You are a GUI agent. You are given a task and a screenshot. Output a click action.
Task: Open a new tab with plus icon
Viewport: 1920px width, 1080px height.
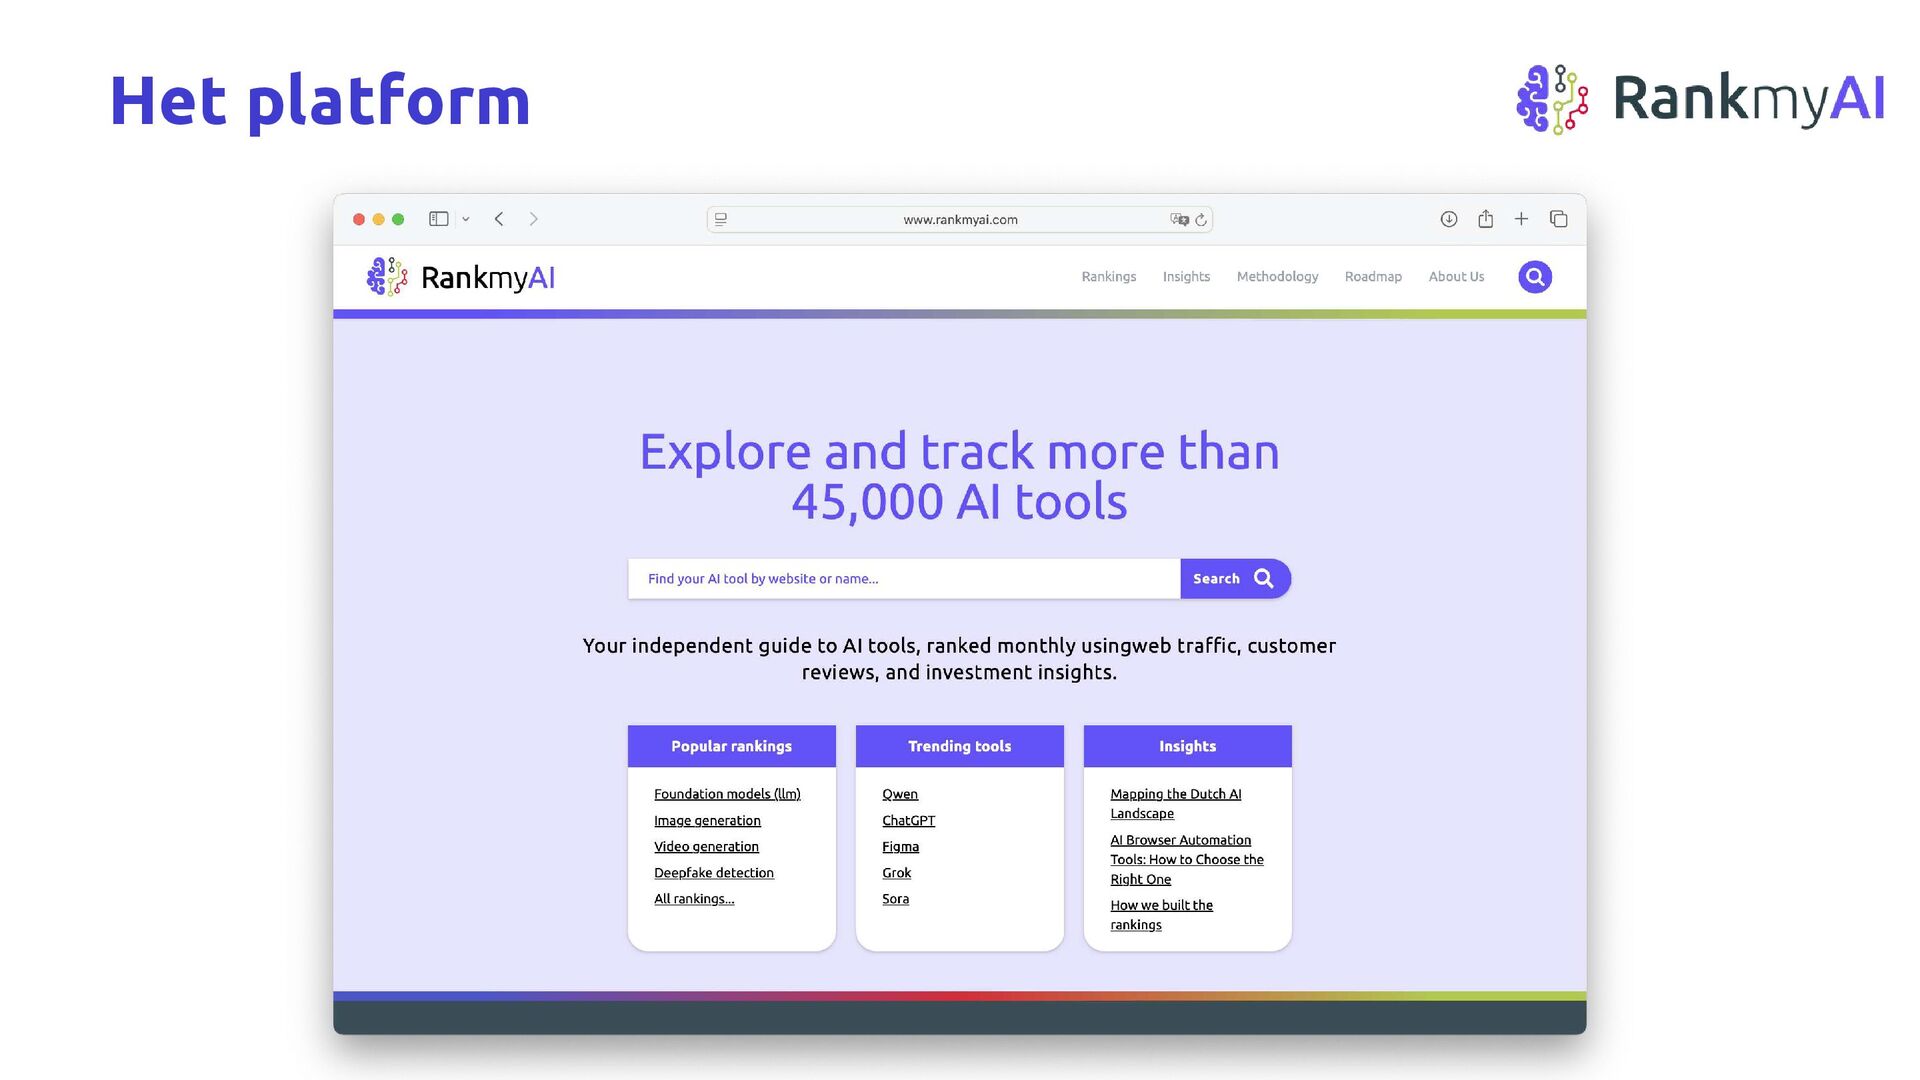point(1521,219)
